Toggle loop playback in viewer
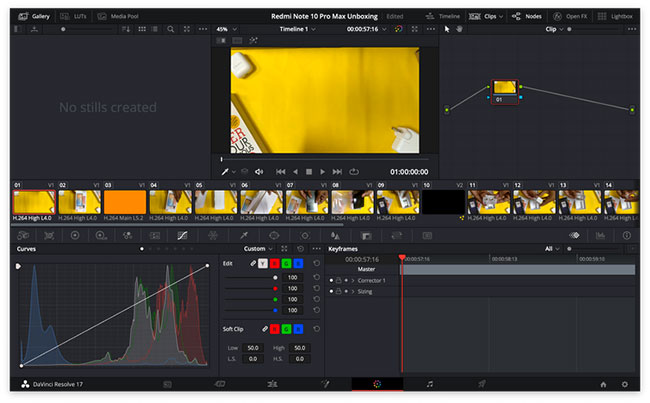 (x=354, y=172)
